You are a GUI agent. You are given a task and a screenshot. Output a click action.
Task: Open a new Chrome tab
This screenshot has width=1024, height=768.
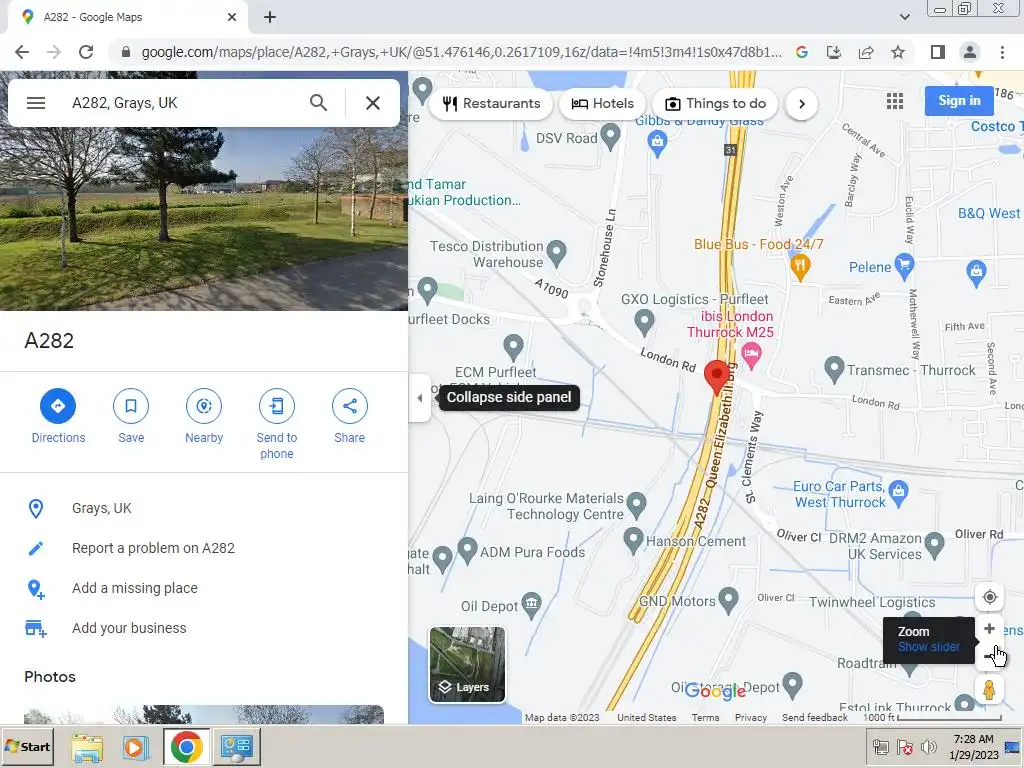coord(270,17)
